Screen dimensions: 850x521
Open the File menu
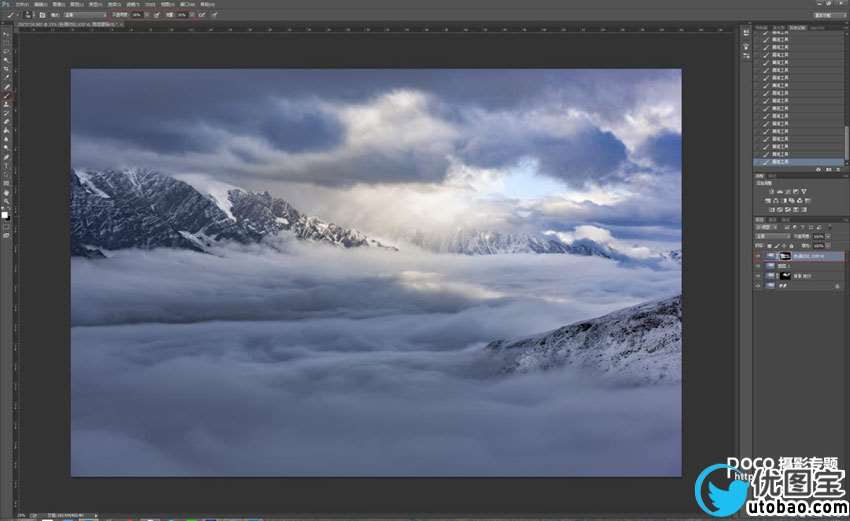click(x=23, y=4)
